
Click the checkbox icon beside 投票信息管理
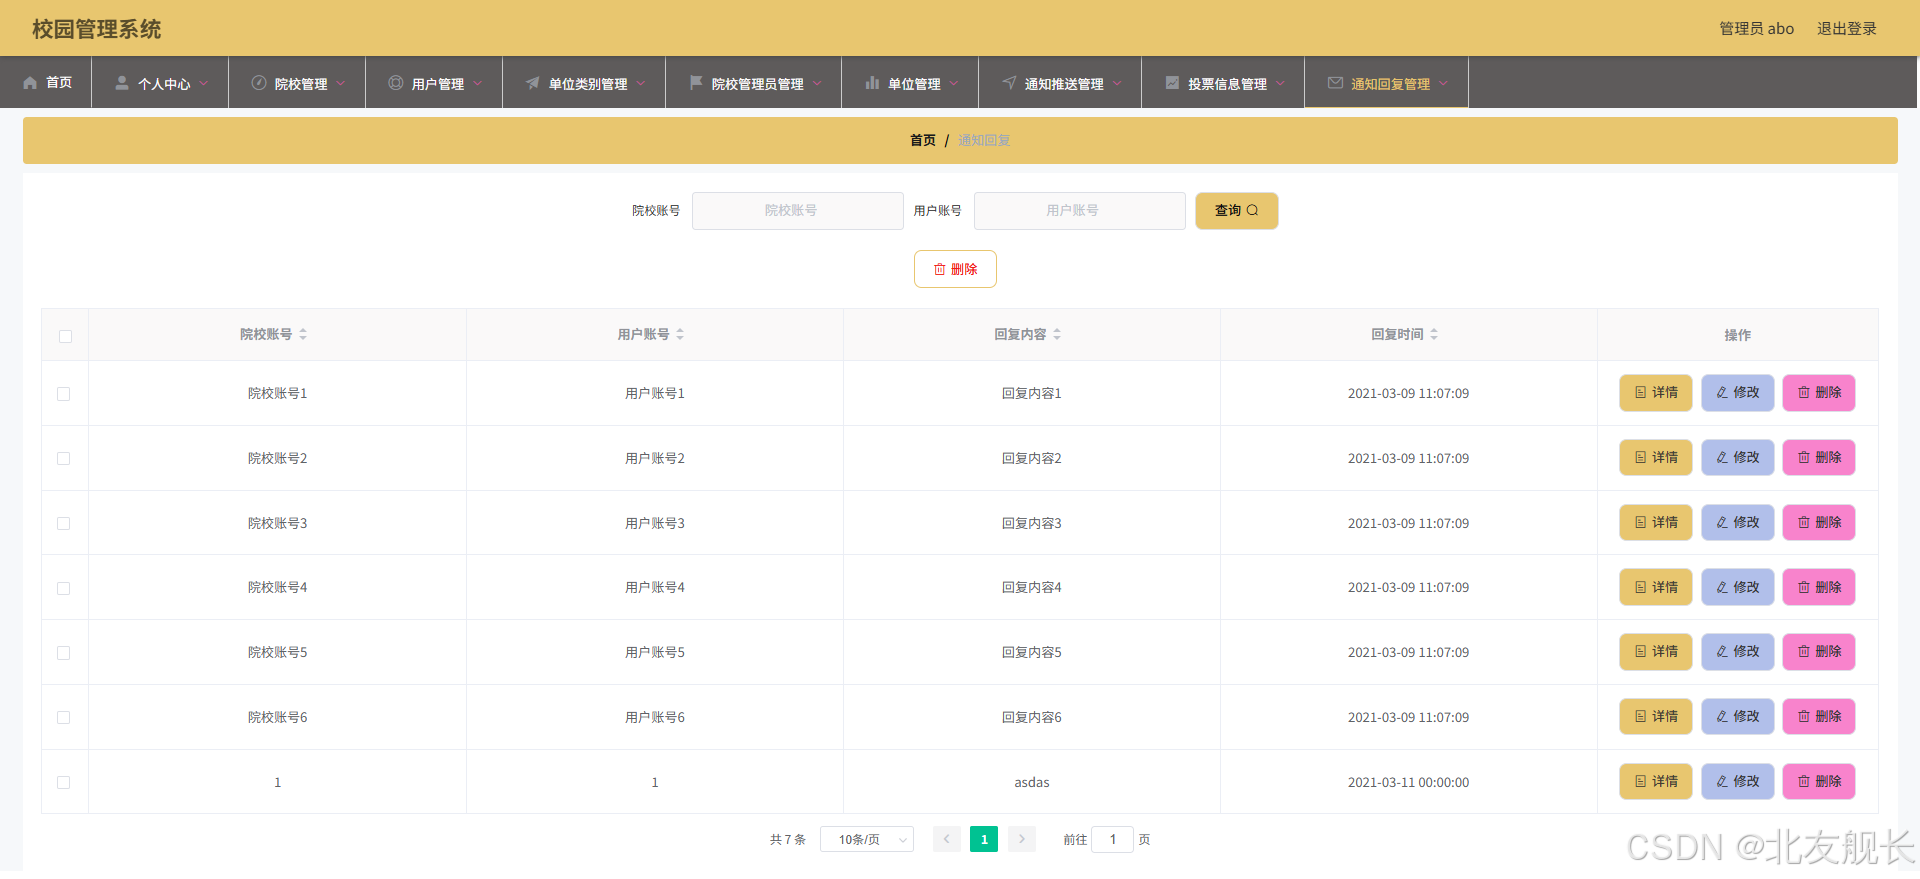[x=1172, y=83]
